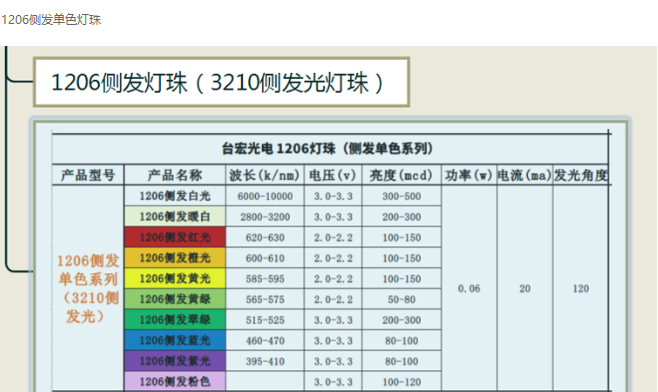Click the 电流(ma) column header
The width and height of the screenshot is (658, 392).
coord(525,175)
